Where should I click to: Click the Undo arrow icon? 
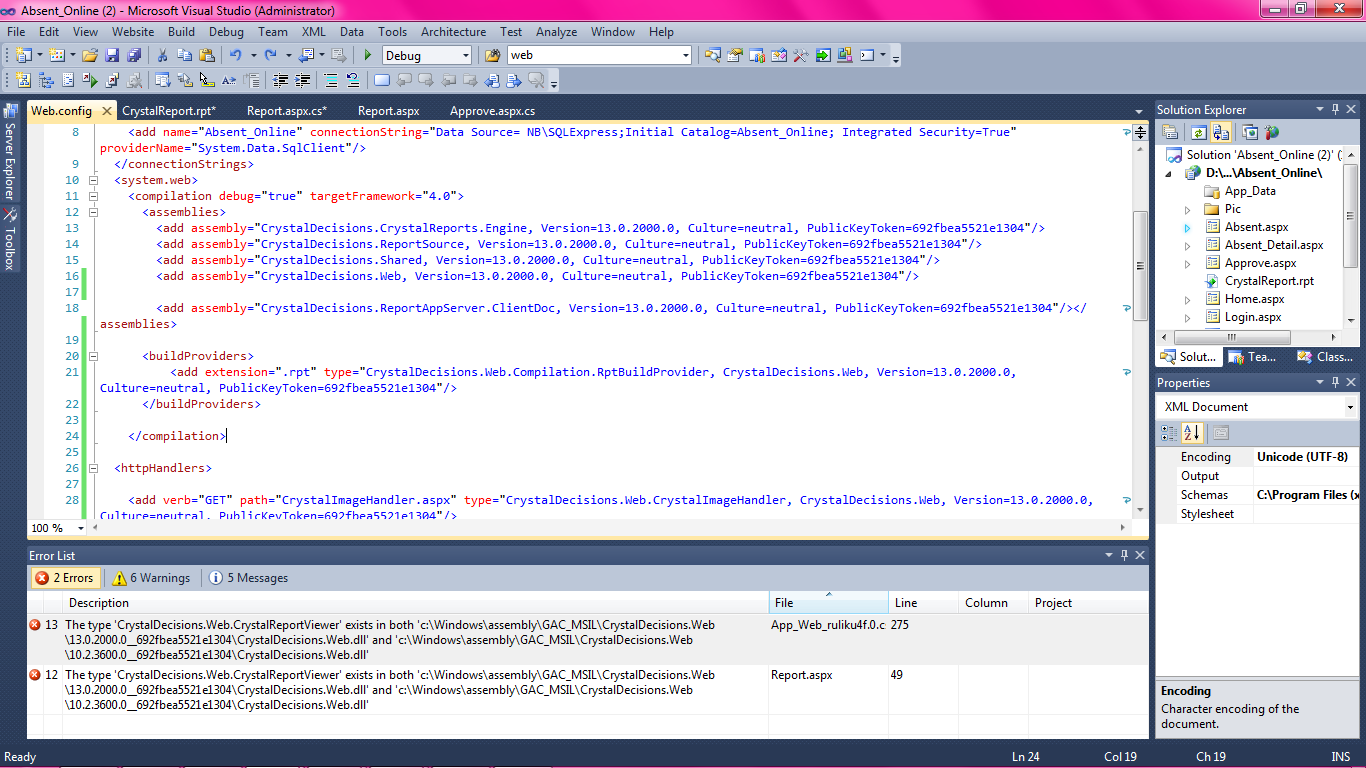tap(236, 56)
